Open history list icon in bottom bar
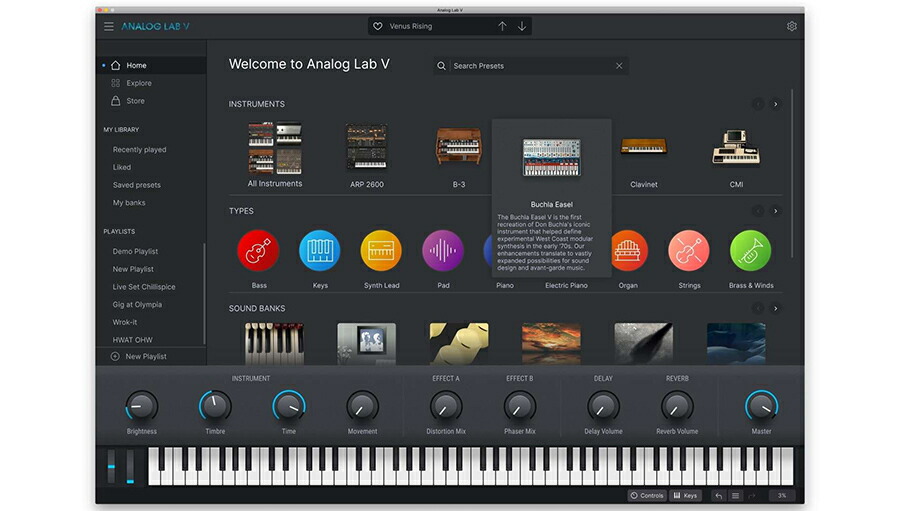The width and height of the screenshot is (900, 511). 735,495
